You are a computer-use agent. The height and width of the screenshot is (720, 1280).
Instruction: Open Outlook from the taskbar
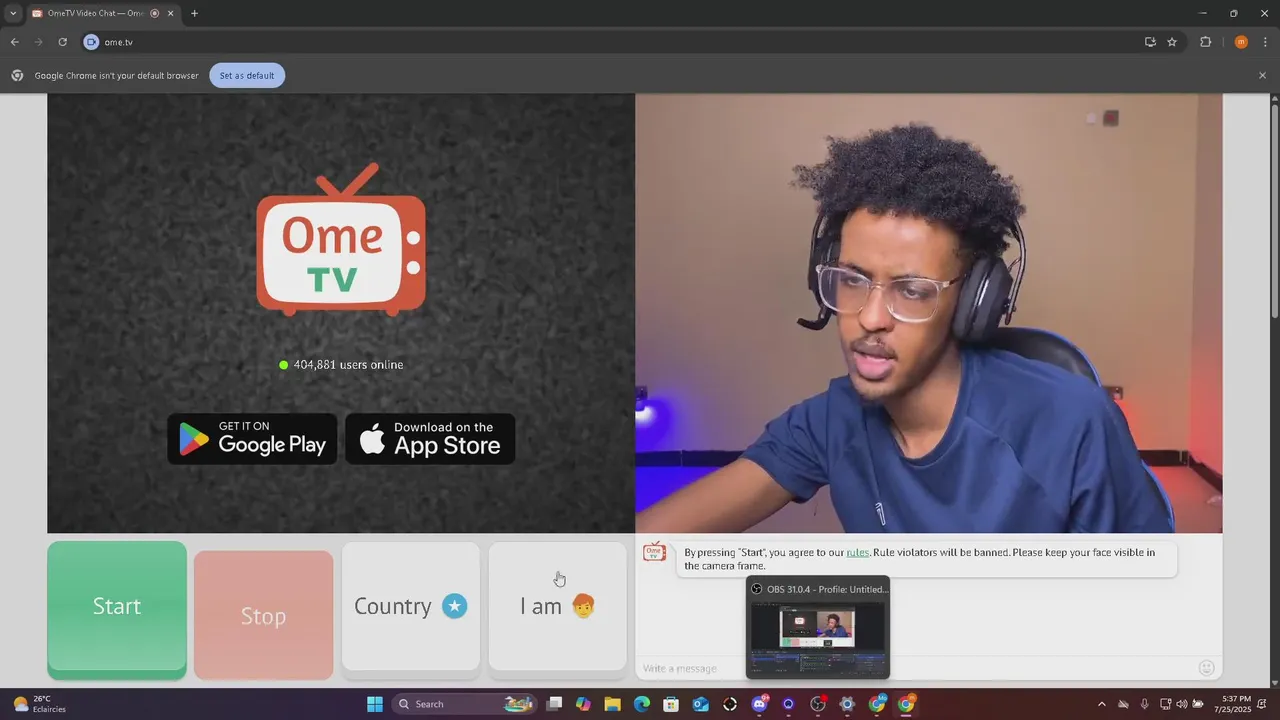[701, 704]
